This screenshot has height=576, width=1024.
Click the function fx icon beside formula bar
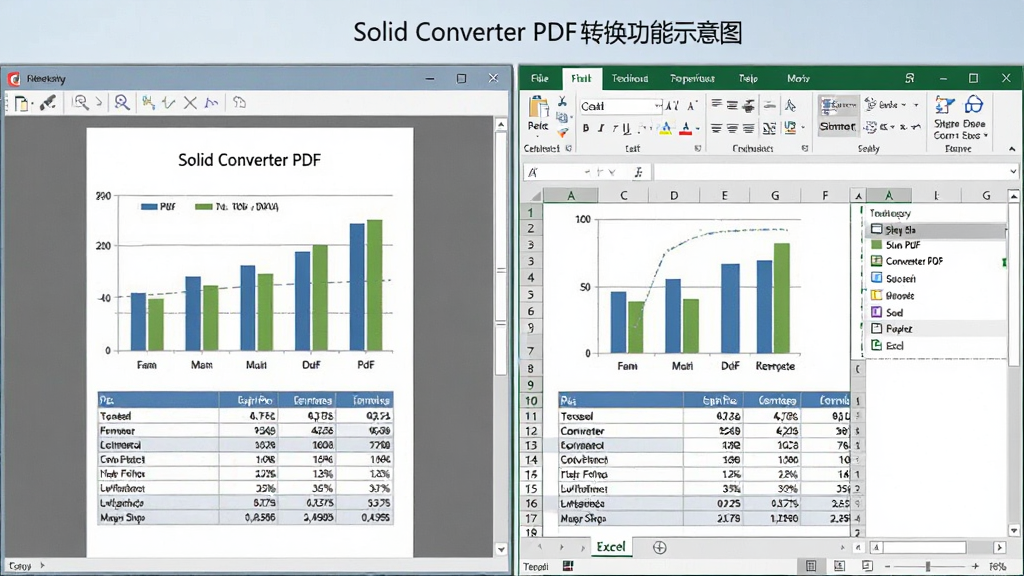coord(638,172)
